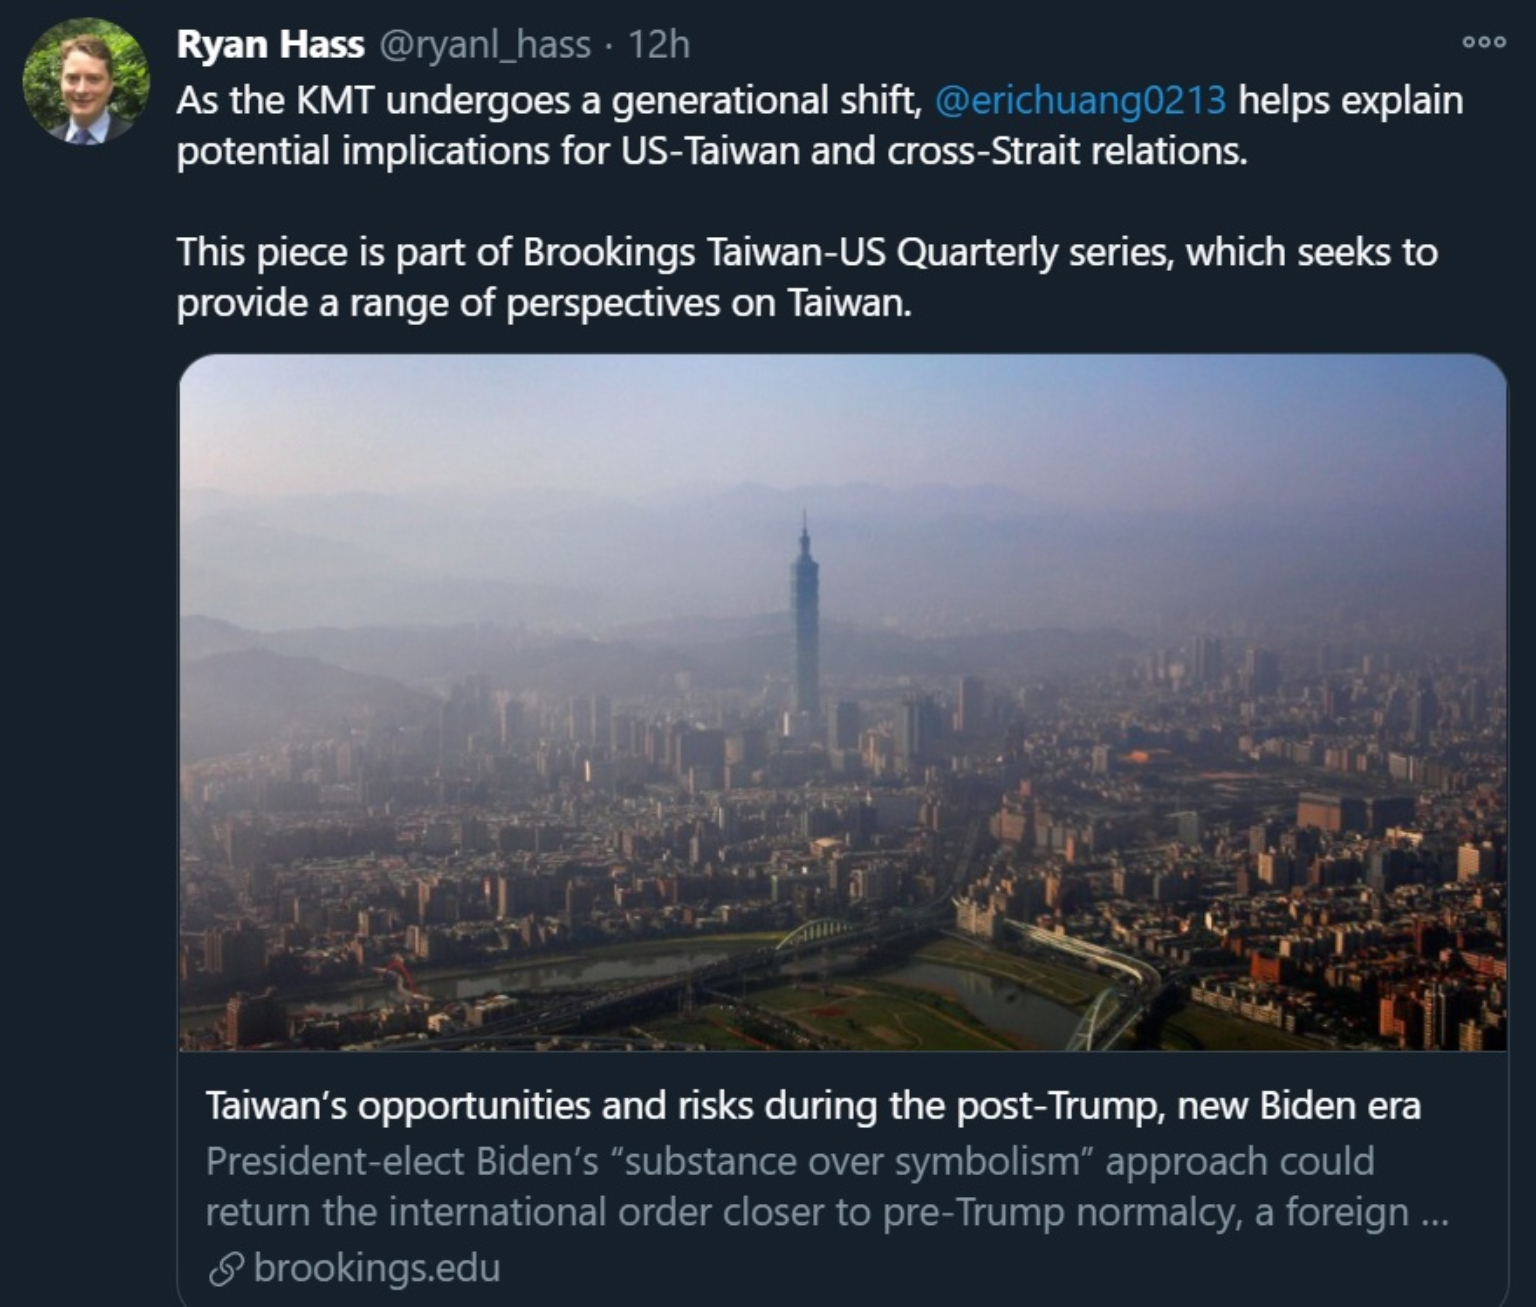1536x1307 pixels.
Task: Click the display name "Ryan Hass"
Action: pos(270,45)
